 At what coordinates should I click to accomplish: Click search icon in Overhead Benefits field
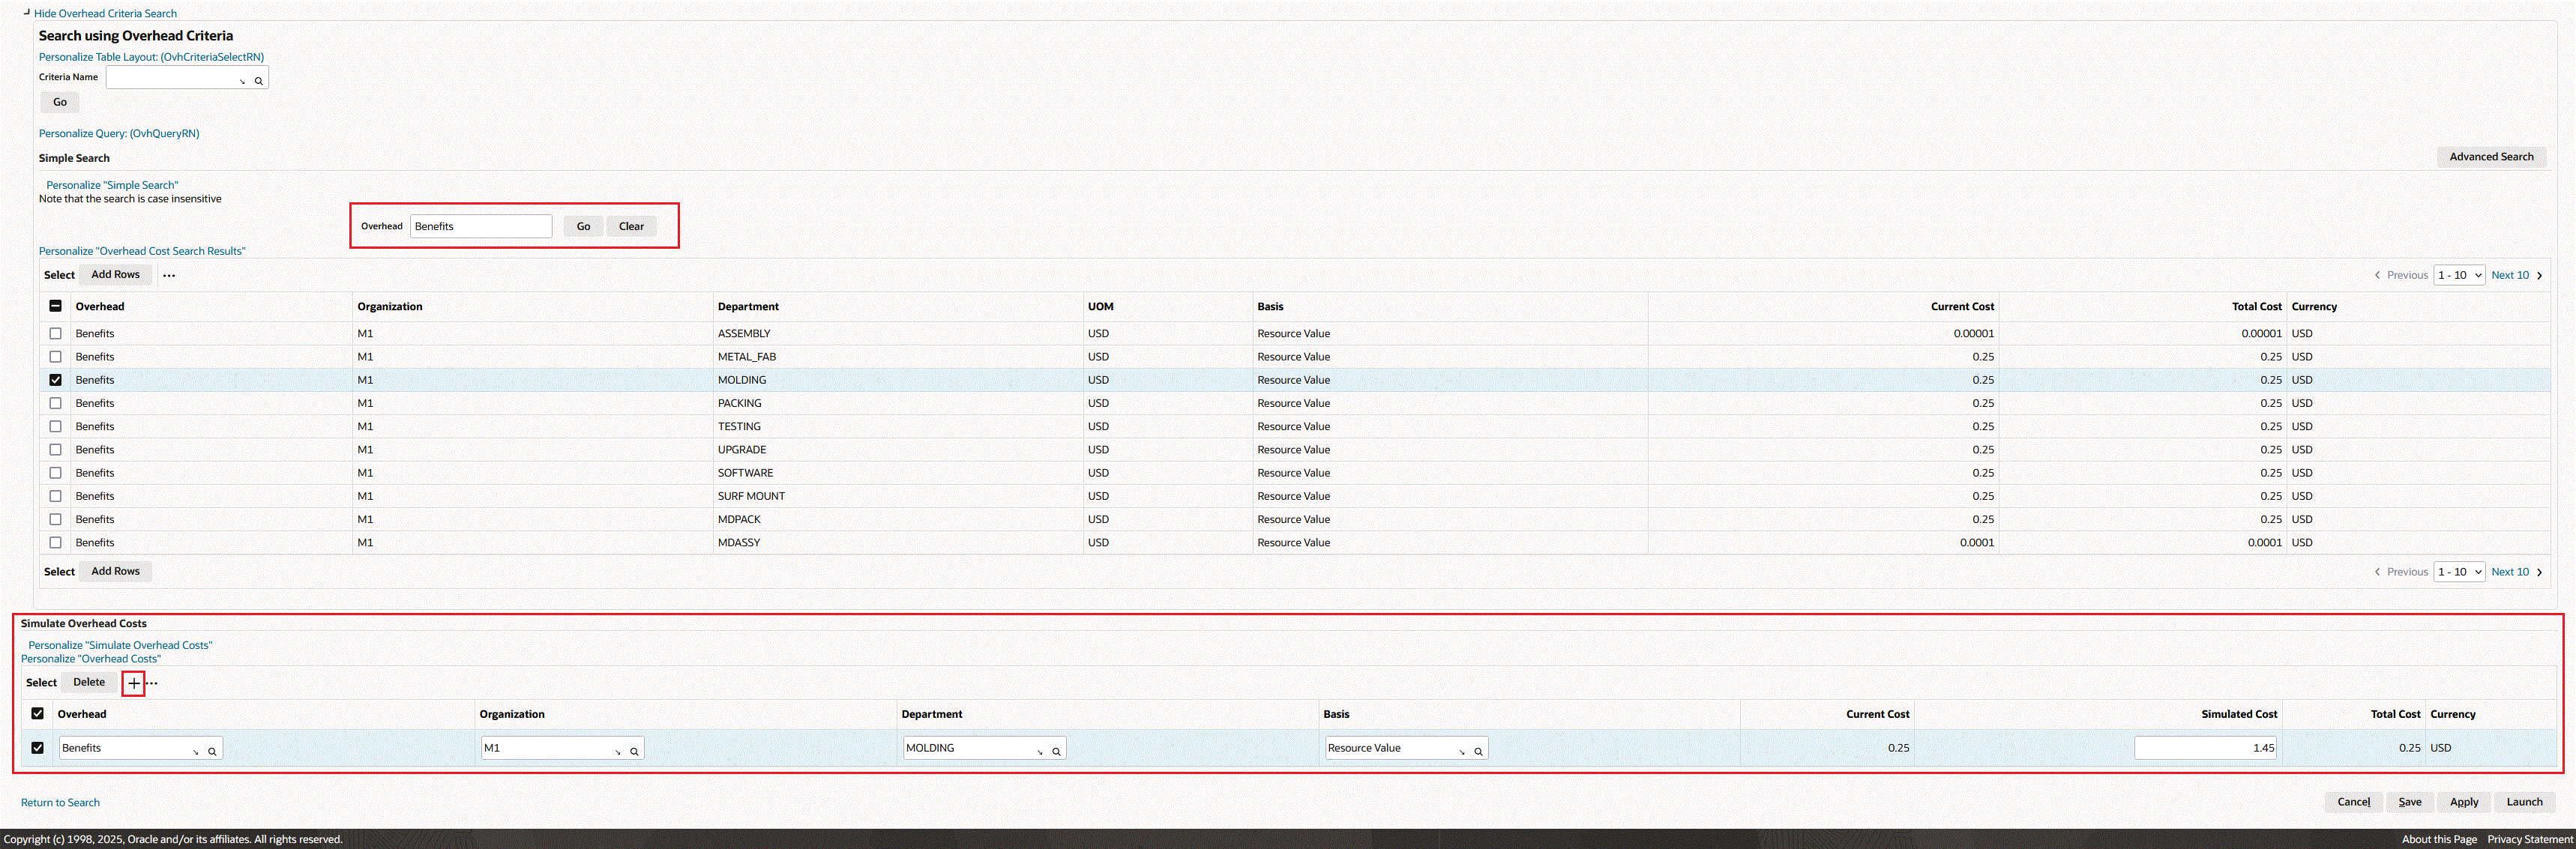click(x=212, y=751)
